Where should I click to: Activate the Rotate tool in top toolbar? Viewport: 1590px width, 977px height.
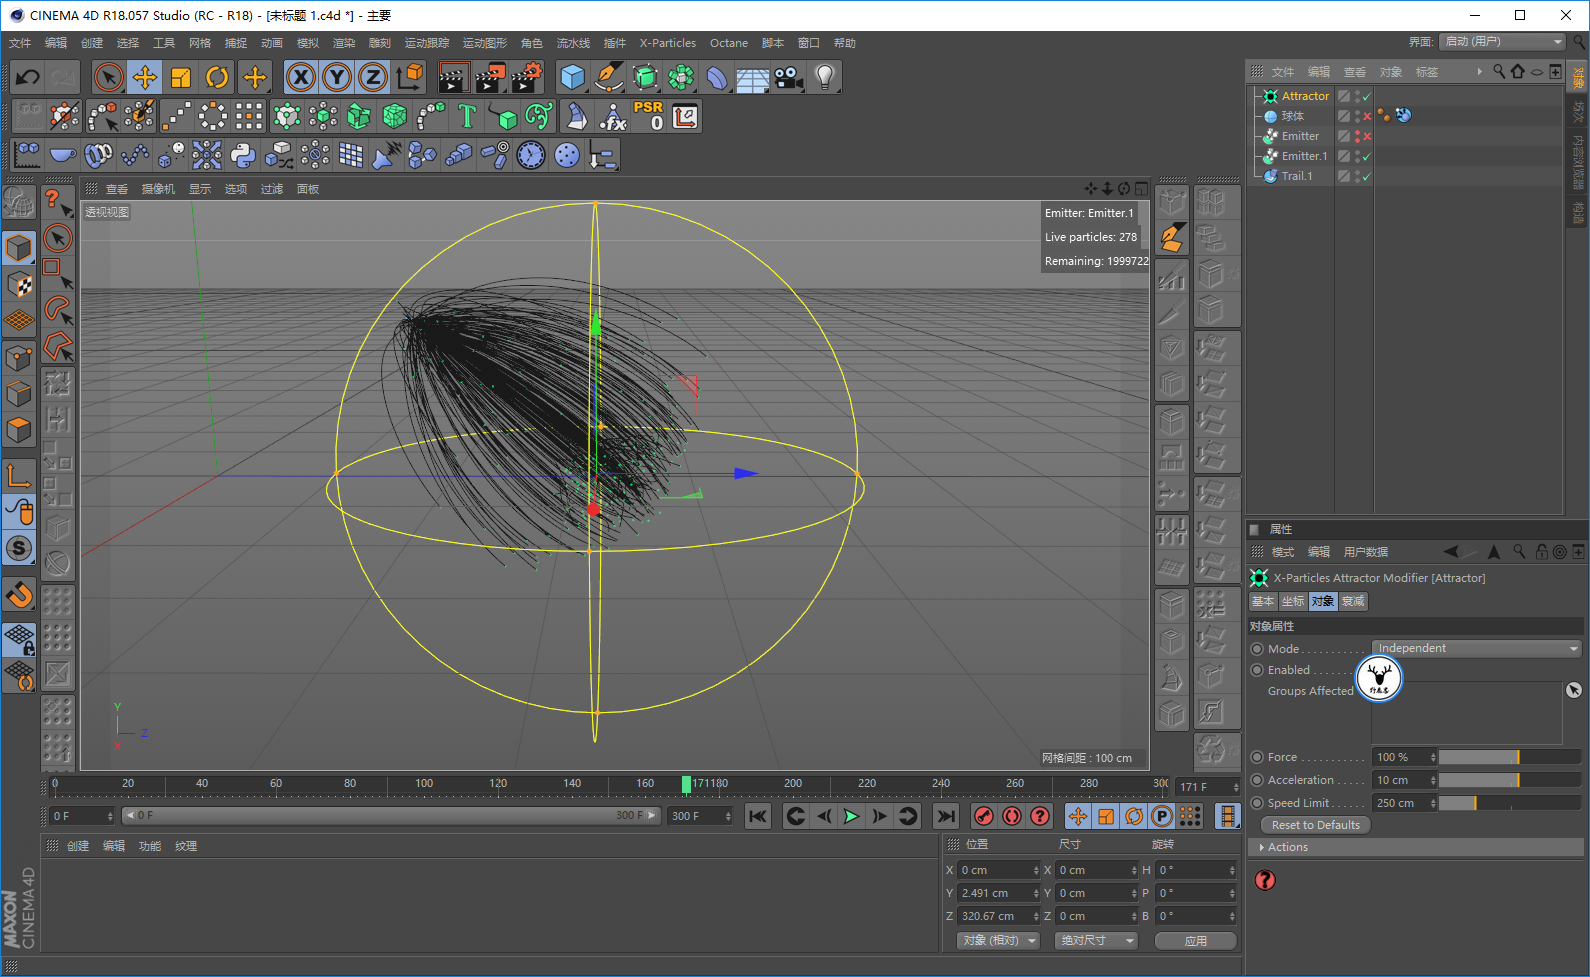click(x=217, y=77)
